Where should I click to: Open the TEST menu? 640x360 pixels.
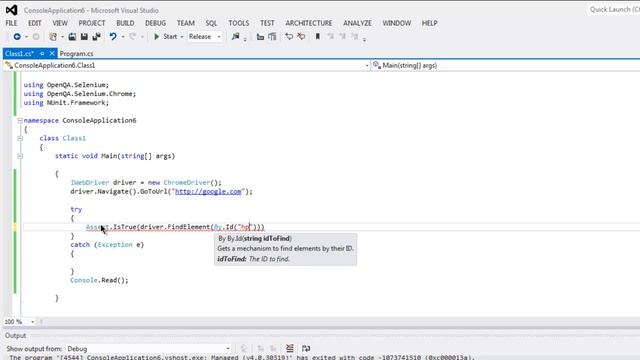pos(267,23)
